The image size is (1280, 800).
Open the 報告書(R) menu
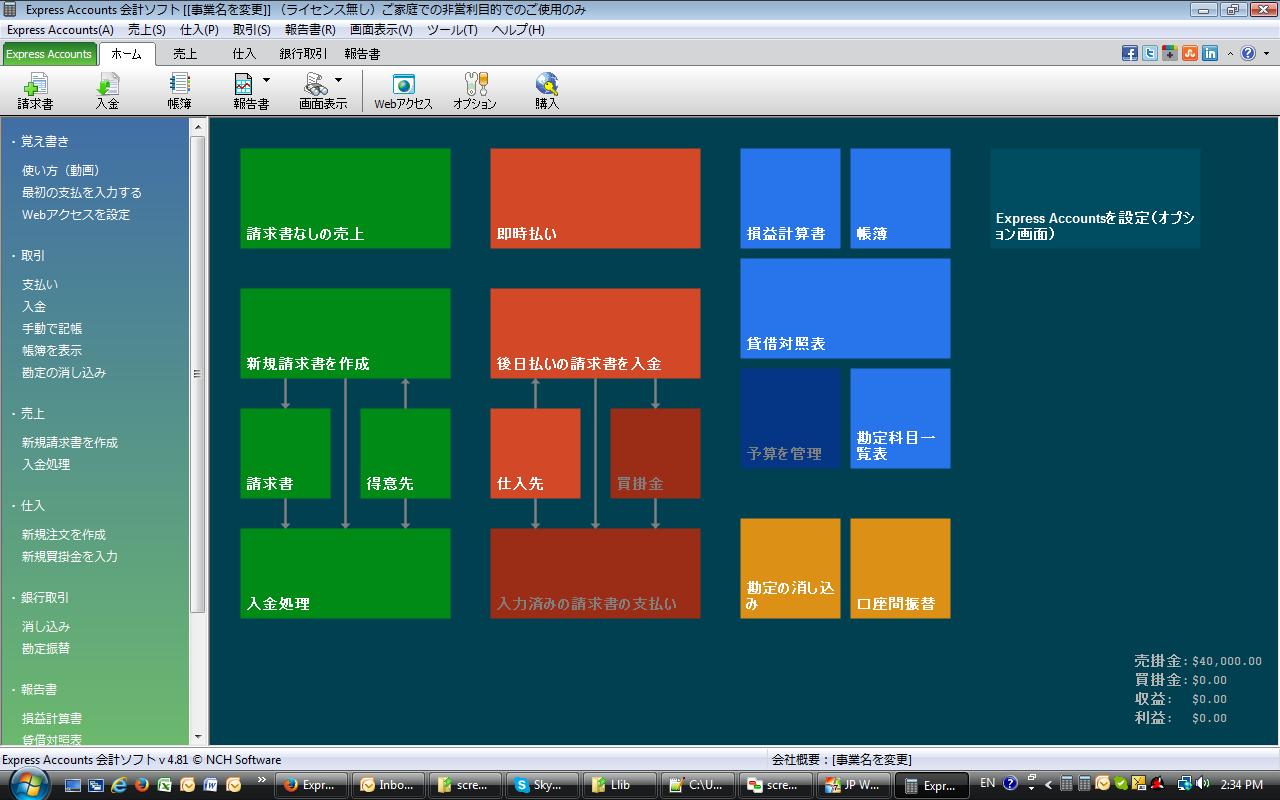click(x=310, y=30)
